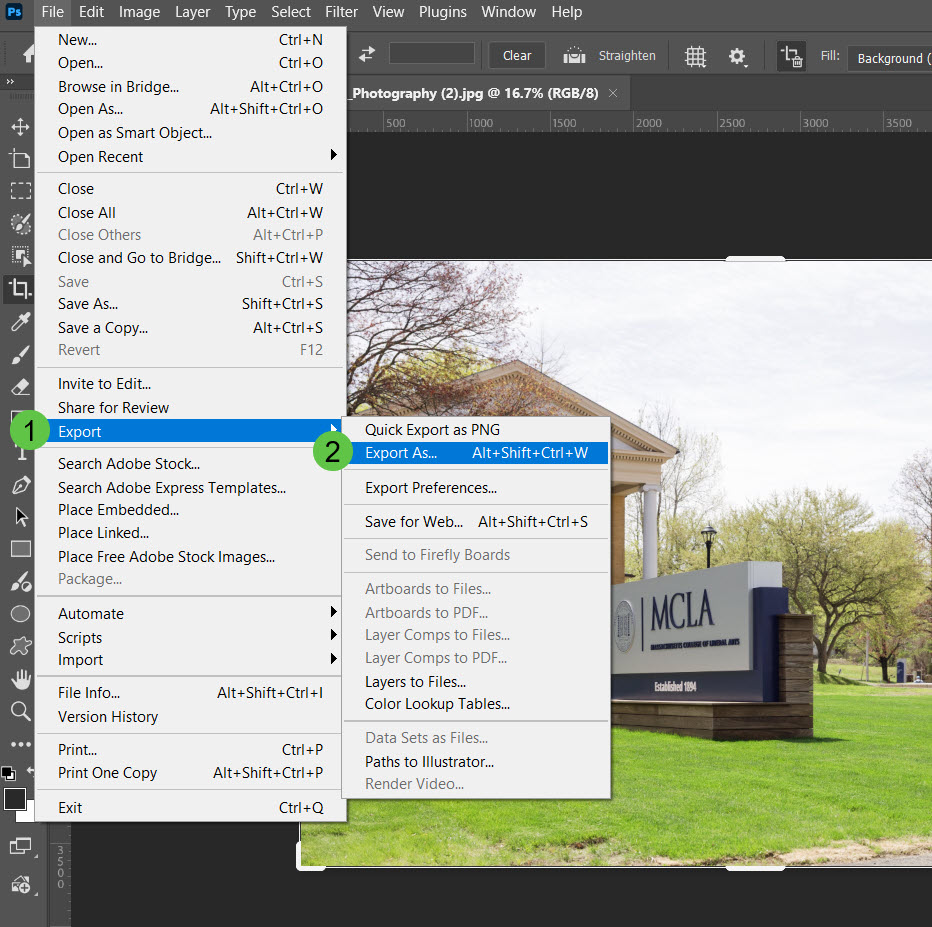Screen dimensions: 932x927
Task: Open the Layer menu
Action: [192, 12]
